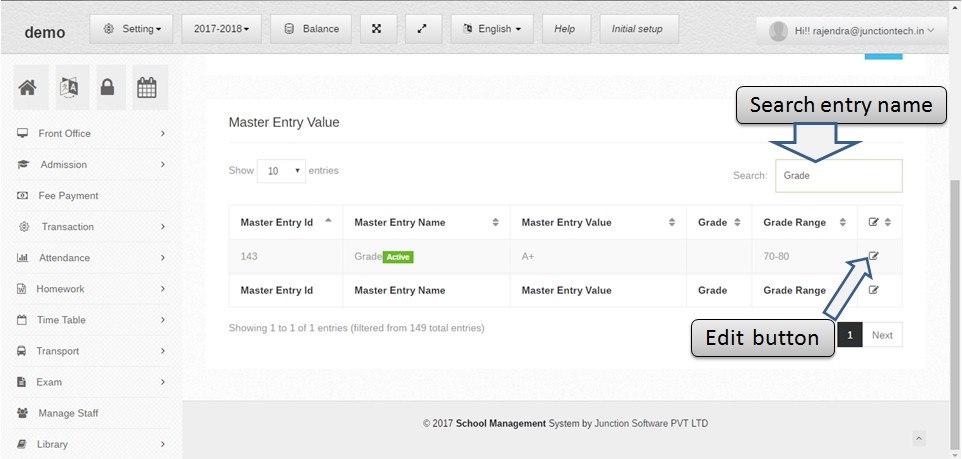Sort by Master Entry Value header column

[x=598, y=222]
